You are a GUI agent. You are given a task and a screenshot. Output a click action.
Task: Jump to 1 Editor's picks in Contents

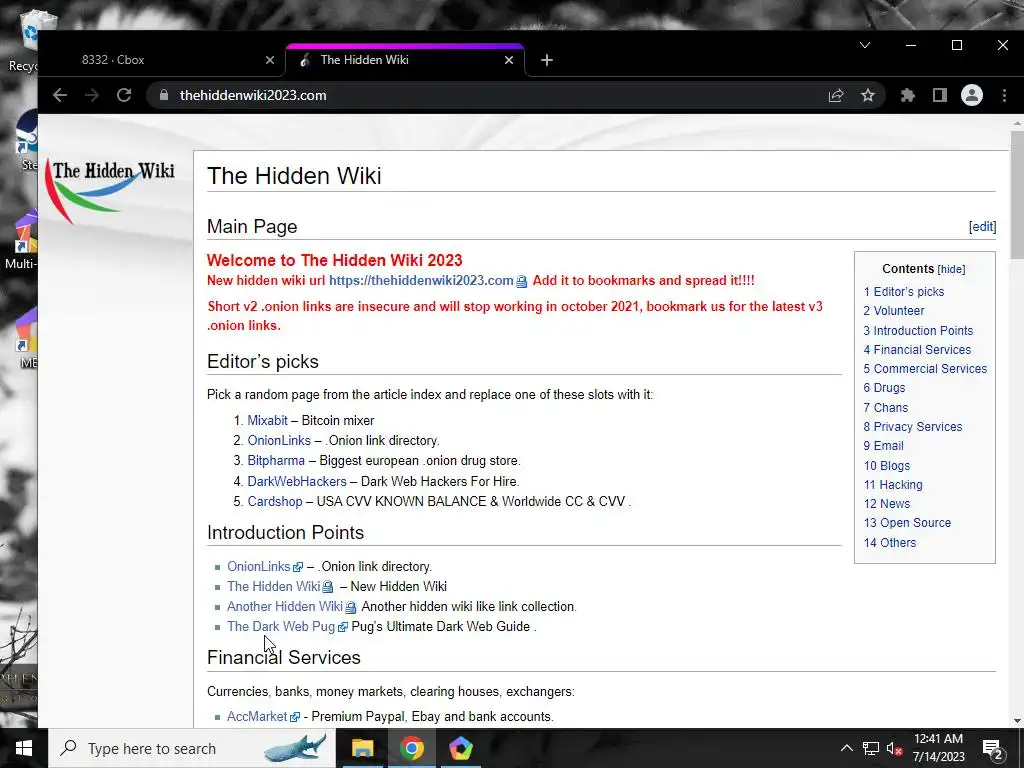click(x=904, y=292)
